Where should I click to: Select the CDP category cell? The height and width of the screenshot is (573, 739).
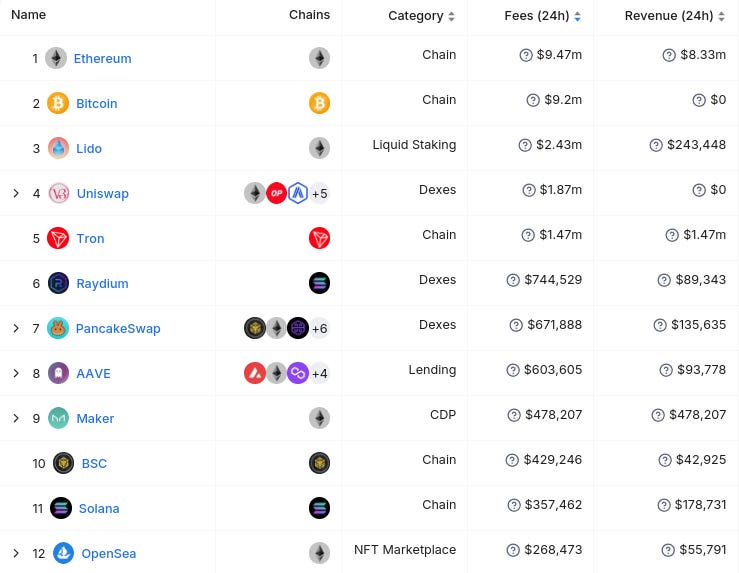pos(443,415)
